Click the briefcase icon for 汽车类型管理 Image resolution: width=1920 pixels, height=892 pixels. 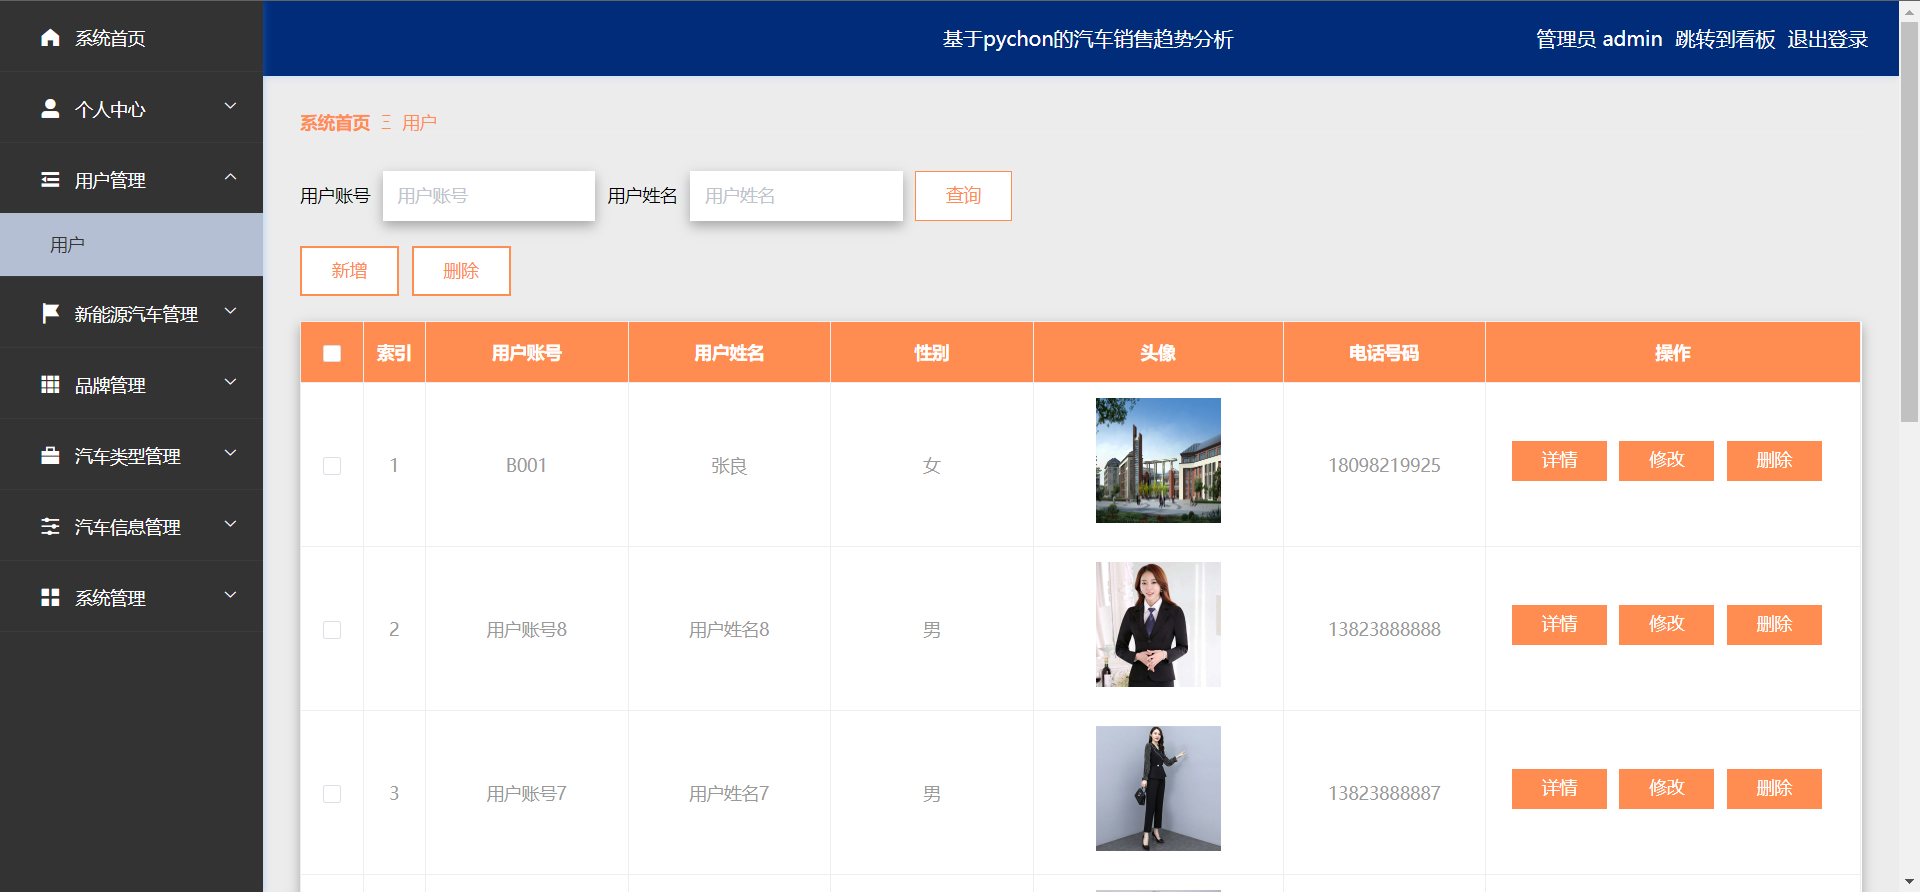click(x=50, y=455)
